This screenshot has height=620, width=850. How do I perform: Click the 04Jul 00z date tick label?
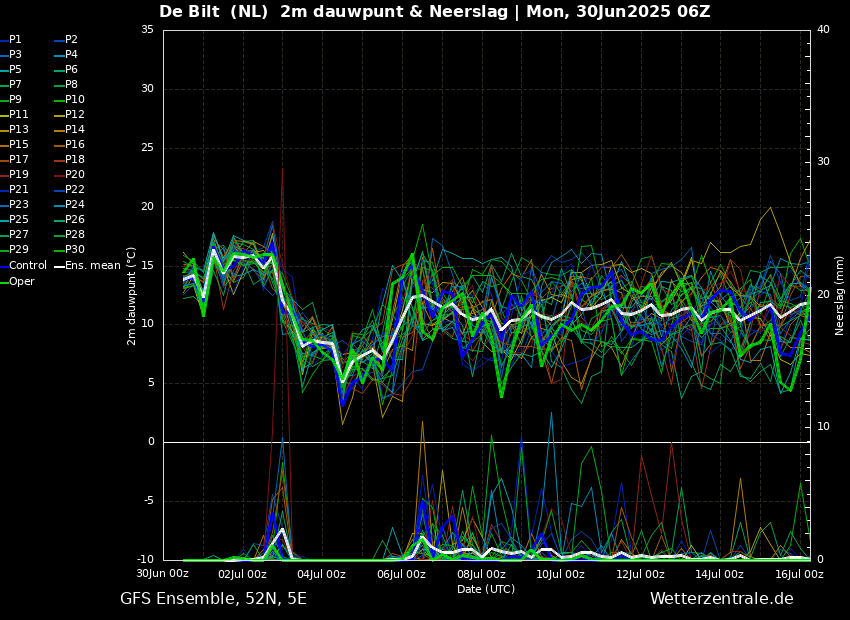pos(321,574)
